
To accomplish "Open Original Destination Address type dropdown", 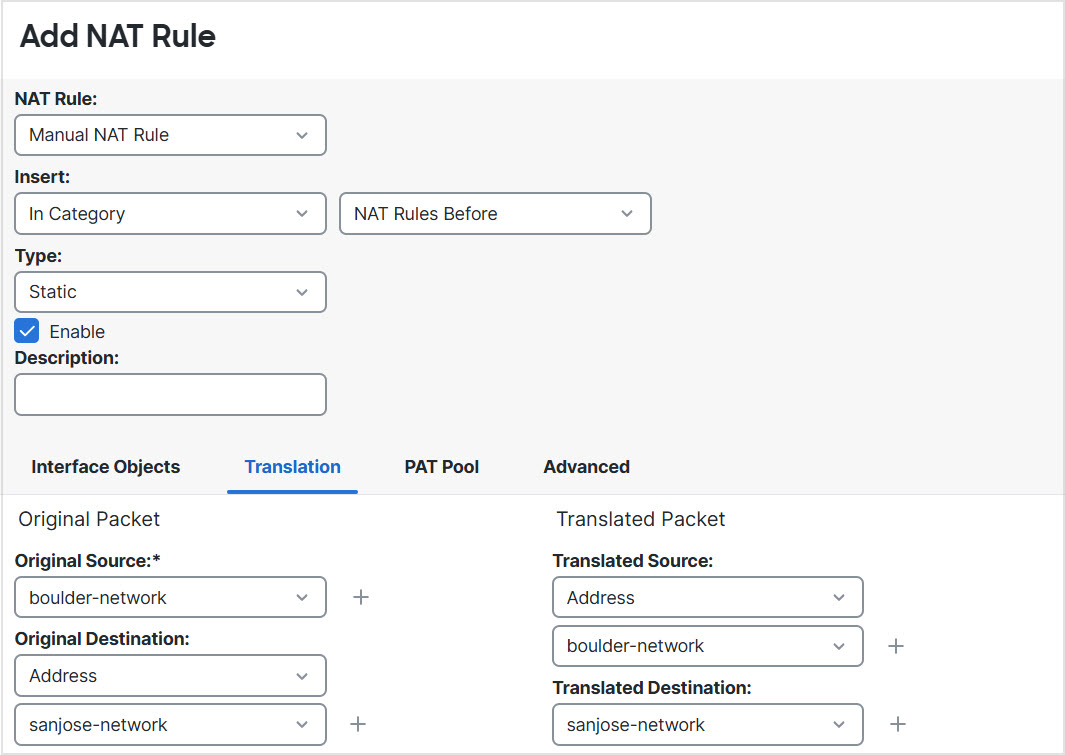I will (x=170, y=676).
